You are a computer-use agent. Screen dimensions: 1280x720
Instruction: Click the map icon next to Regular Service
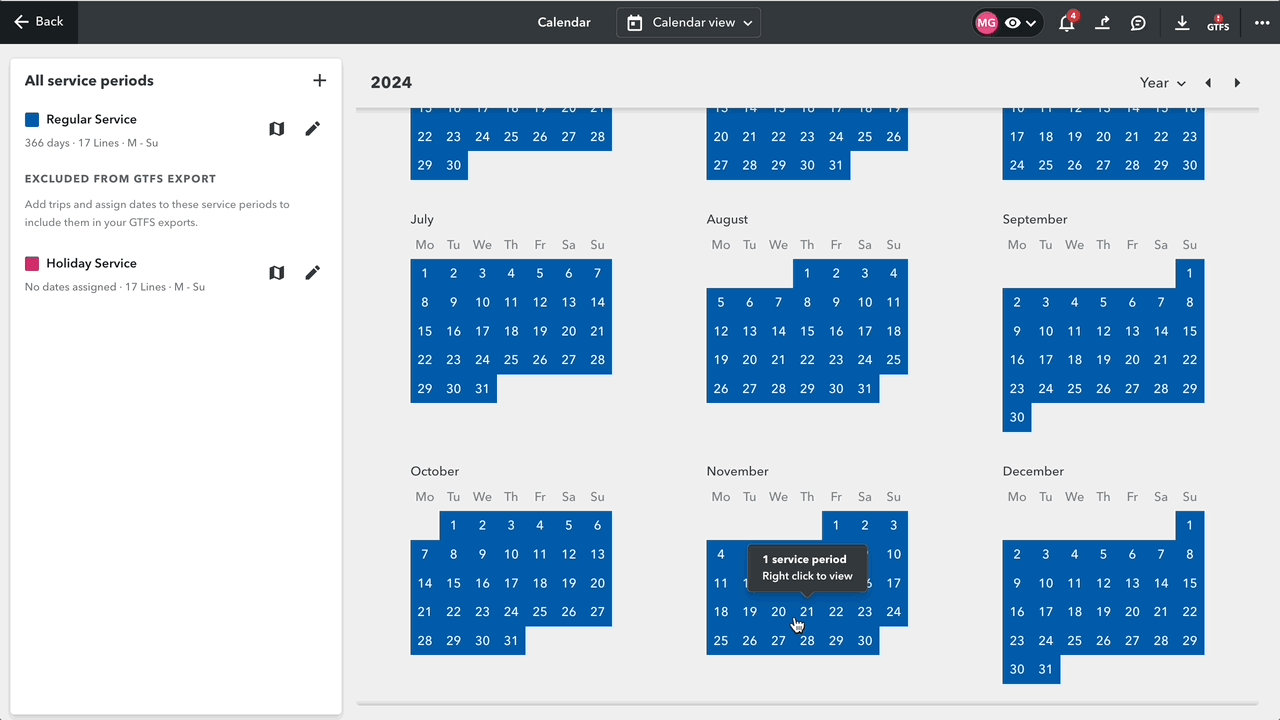pyautogui.click(x=276, y=128)
